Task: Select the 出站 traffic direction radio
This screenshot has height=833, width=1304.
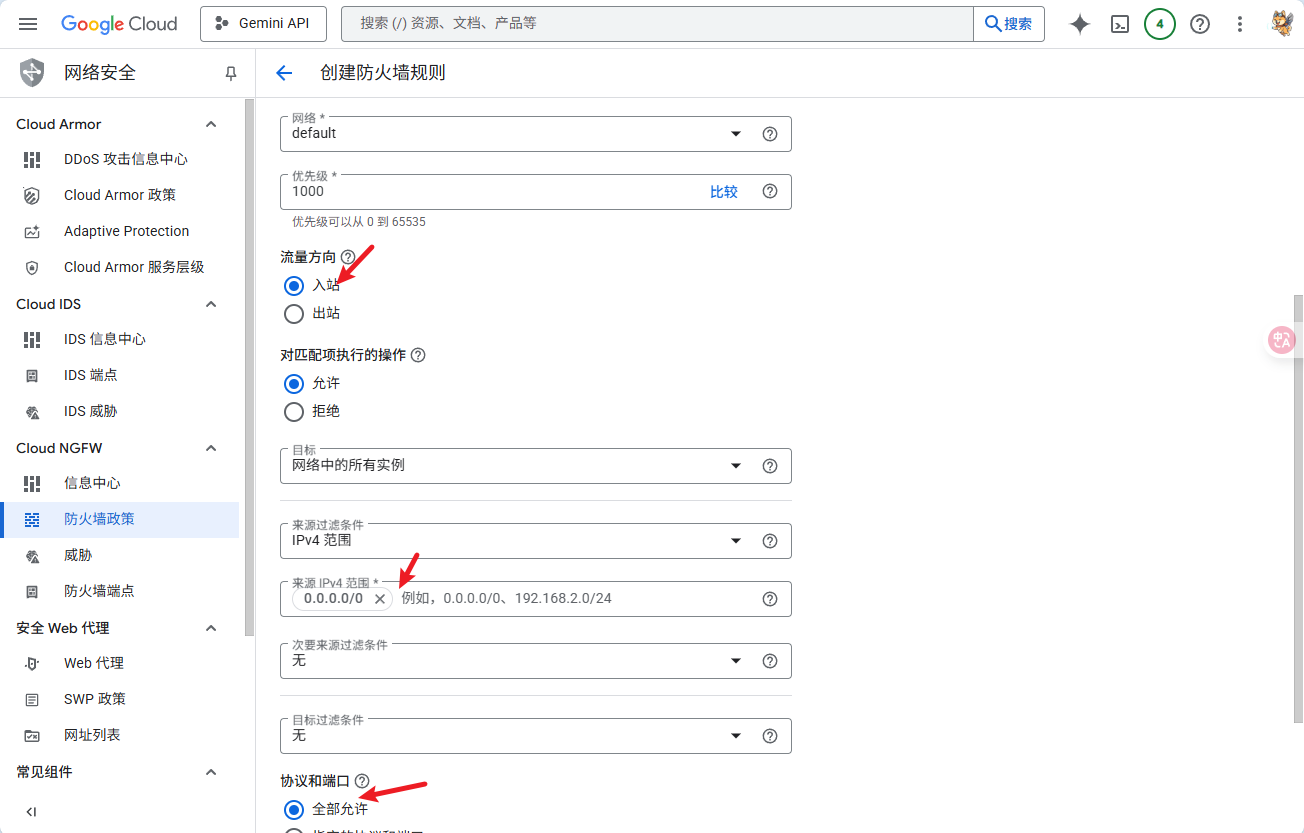Action: click(x=294, y=314)
